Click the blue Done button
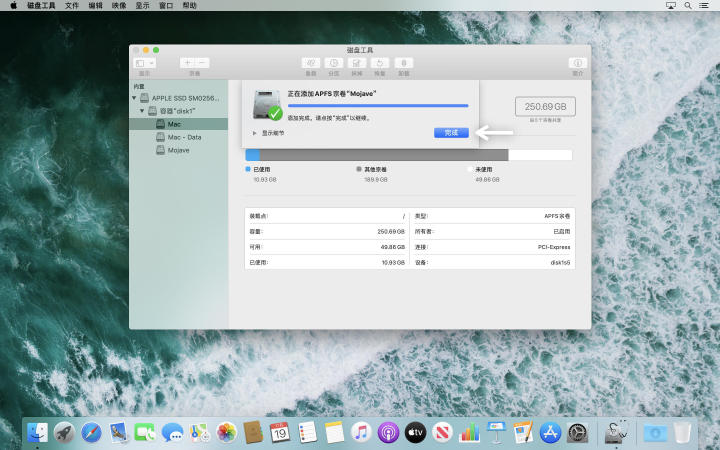The image size is (720, 450). (451, 133)
